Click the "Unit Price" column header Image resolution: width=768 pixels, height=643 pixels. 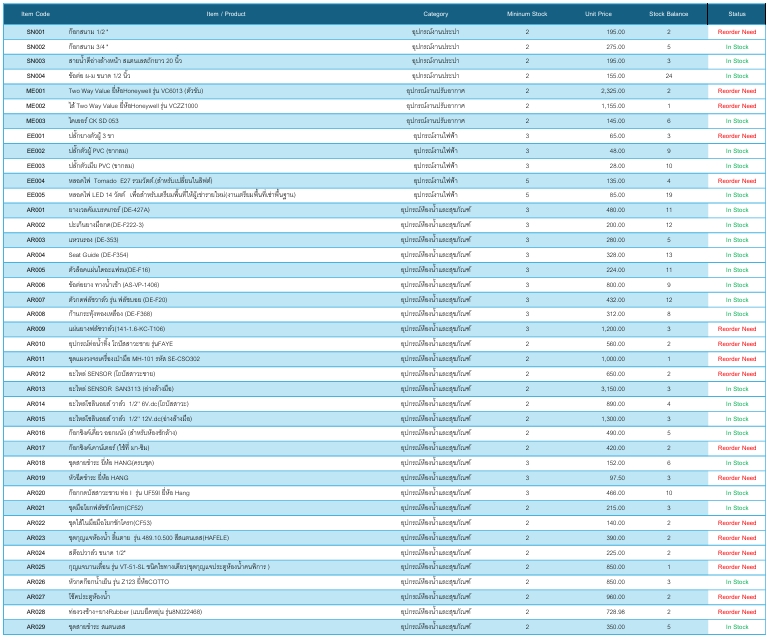(598, 14)
